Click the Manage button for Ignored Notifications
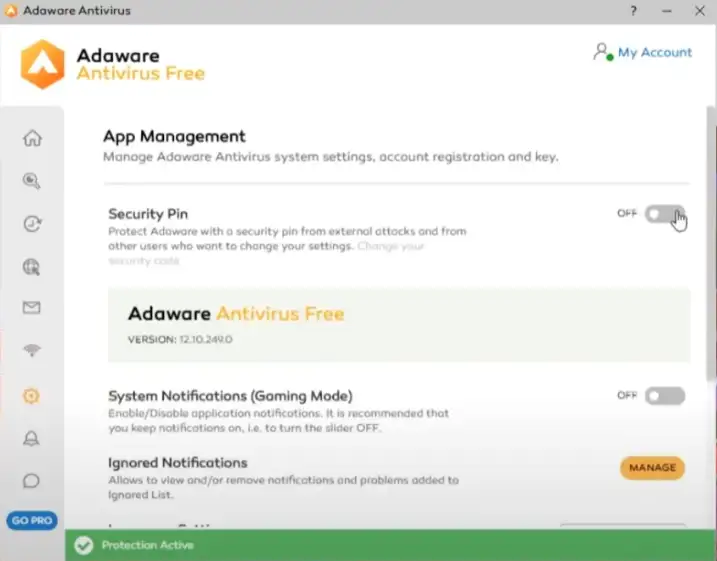The image size is (717, 561). pyautogui.click(x=652, y=467)
